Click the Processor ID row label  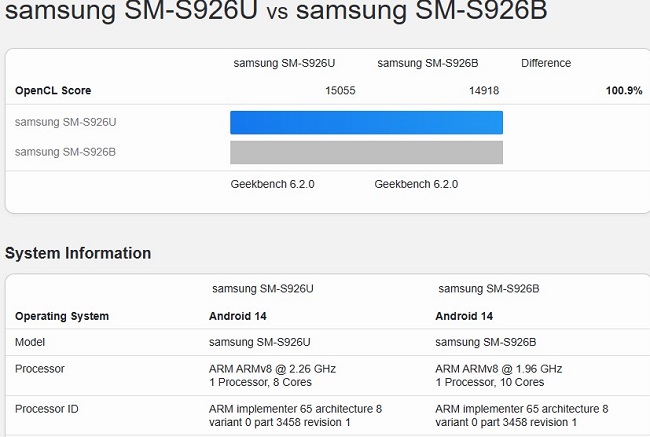tap(46, 409)
